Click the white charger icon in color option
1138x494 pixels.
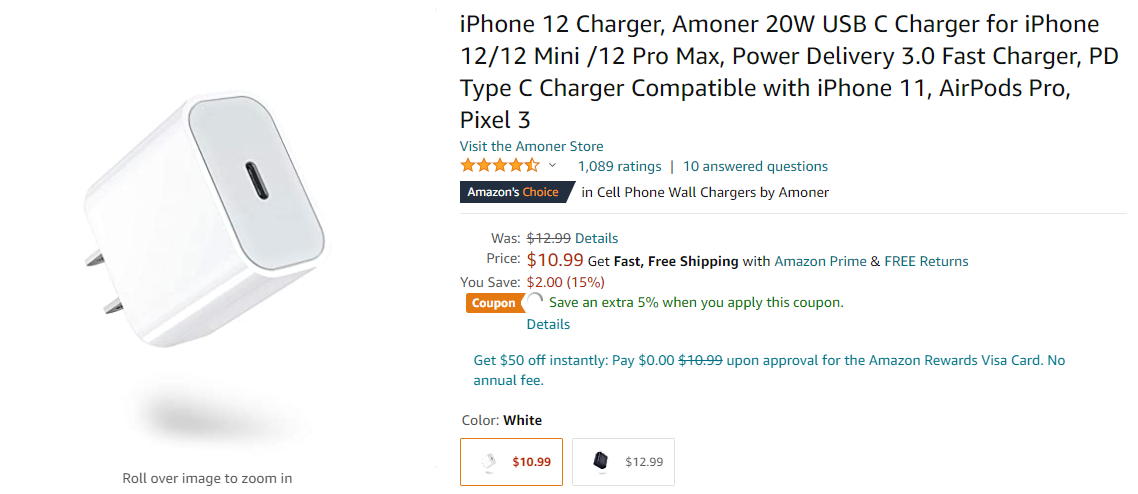(488, 462)
